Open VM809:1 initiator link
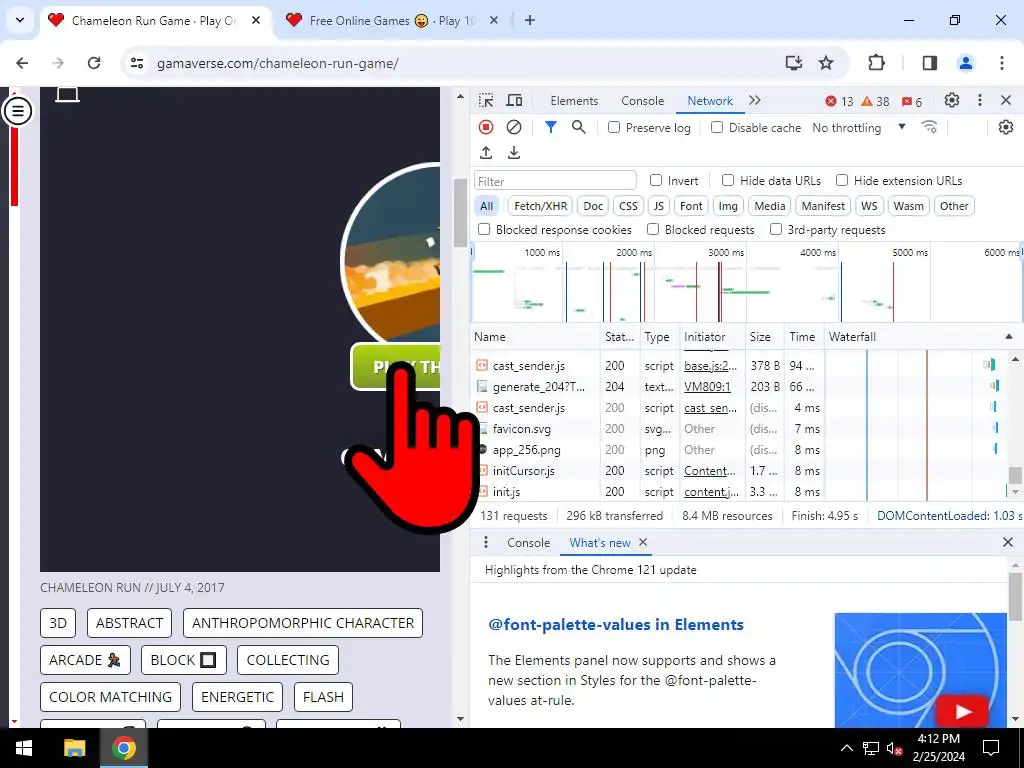Screen dimensions: 1024x768 [x=707, y=387]
